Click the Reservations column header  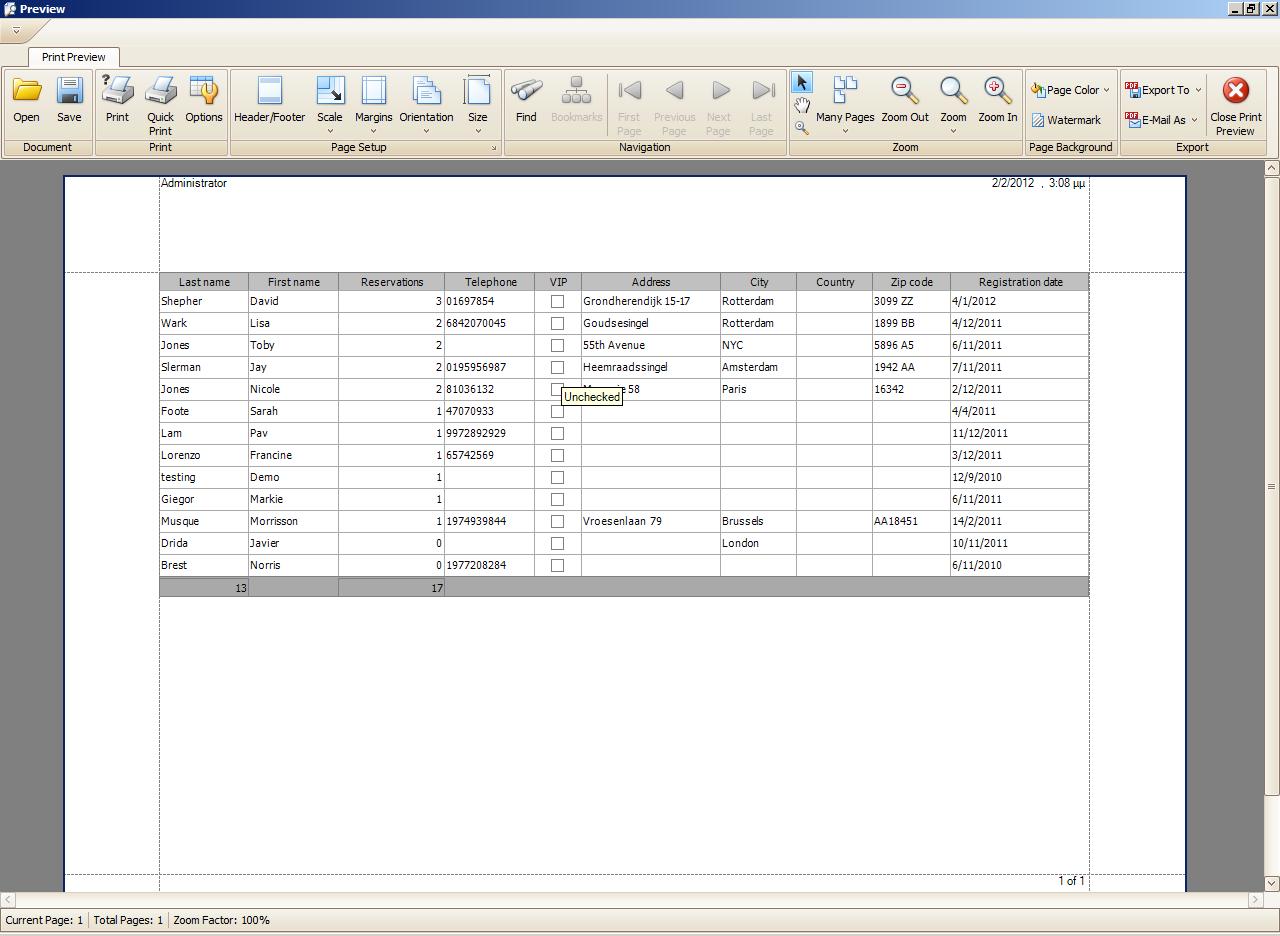pyautogui.click(x=392, y=282)
